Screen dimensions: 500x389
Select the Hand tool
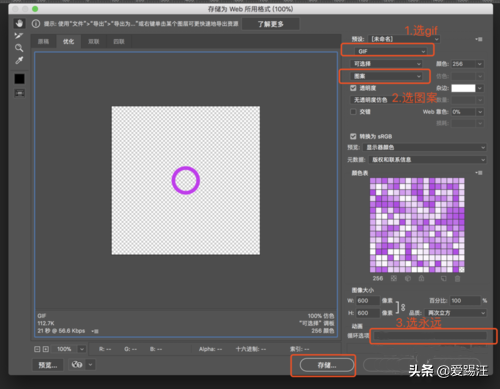point(19,23)
